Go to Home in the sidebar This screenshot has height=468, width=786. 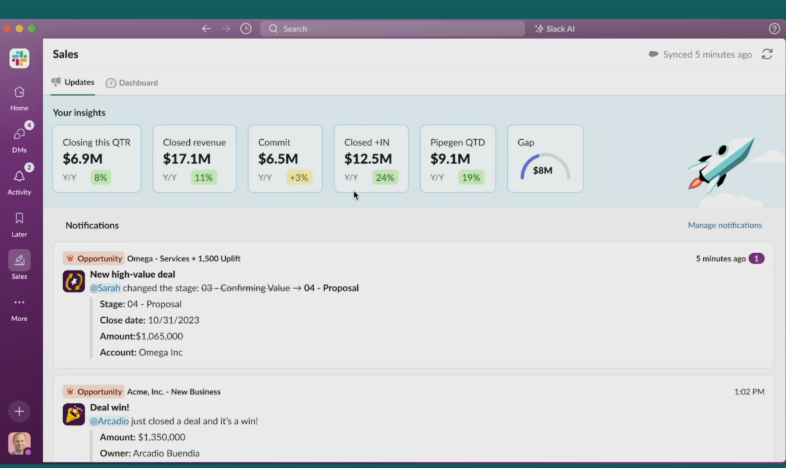pyautogui.click(x=19, y=98)
